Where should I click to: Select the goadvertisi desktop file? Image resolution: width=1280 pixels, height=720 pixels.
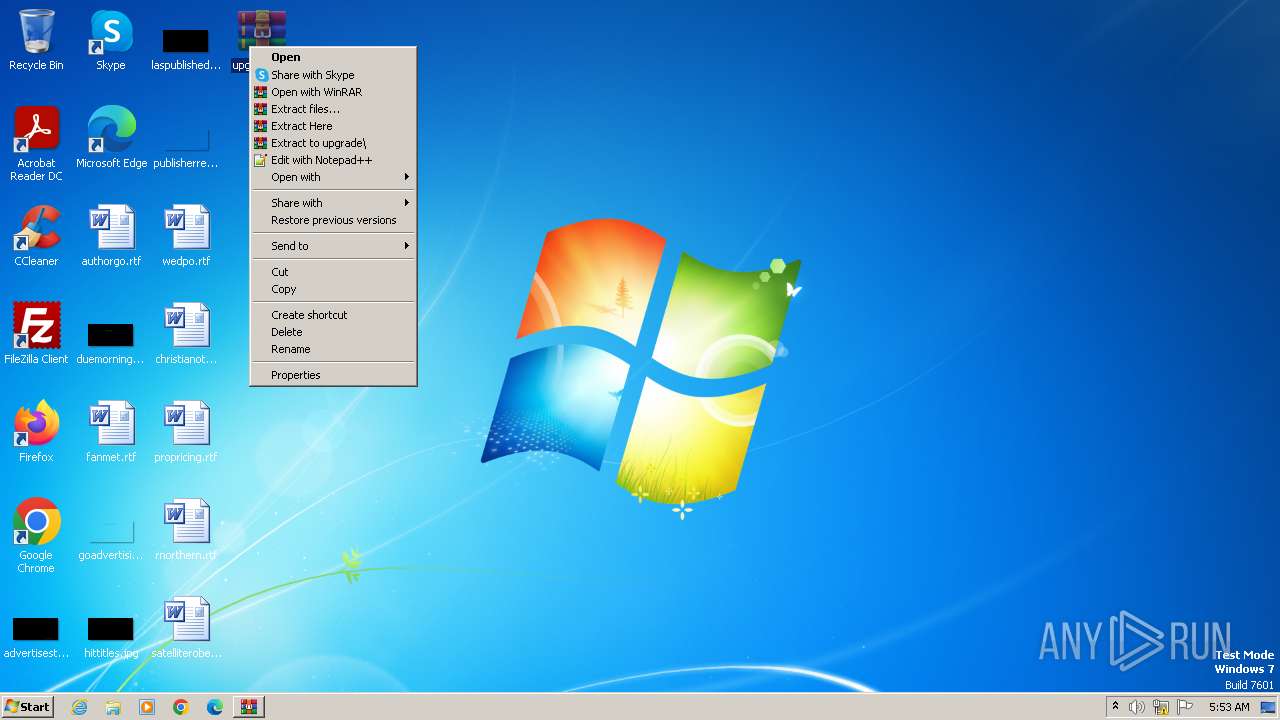pos(111,540)
